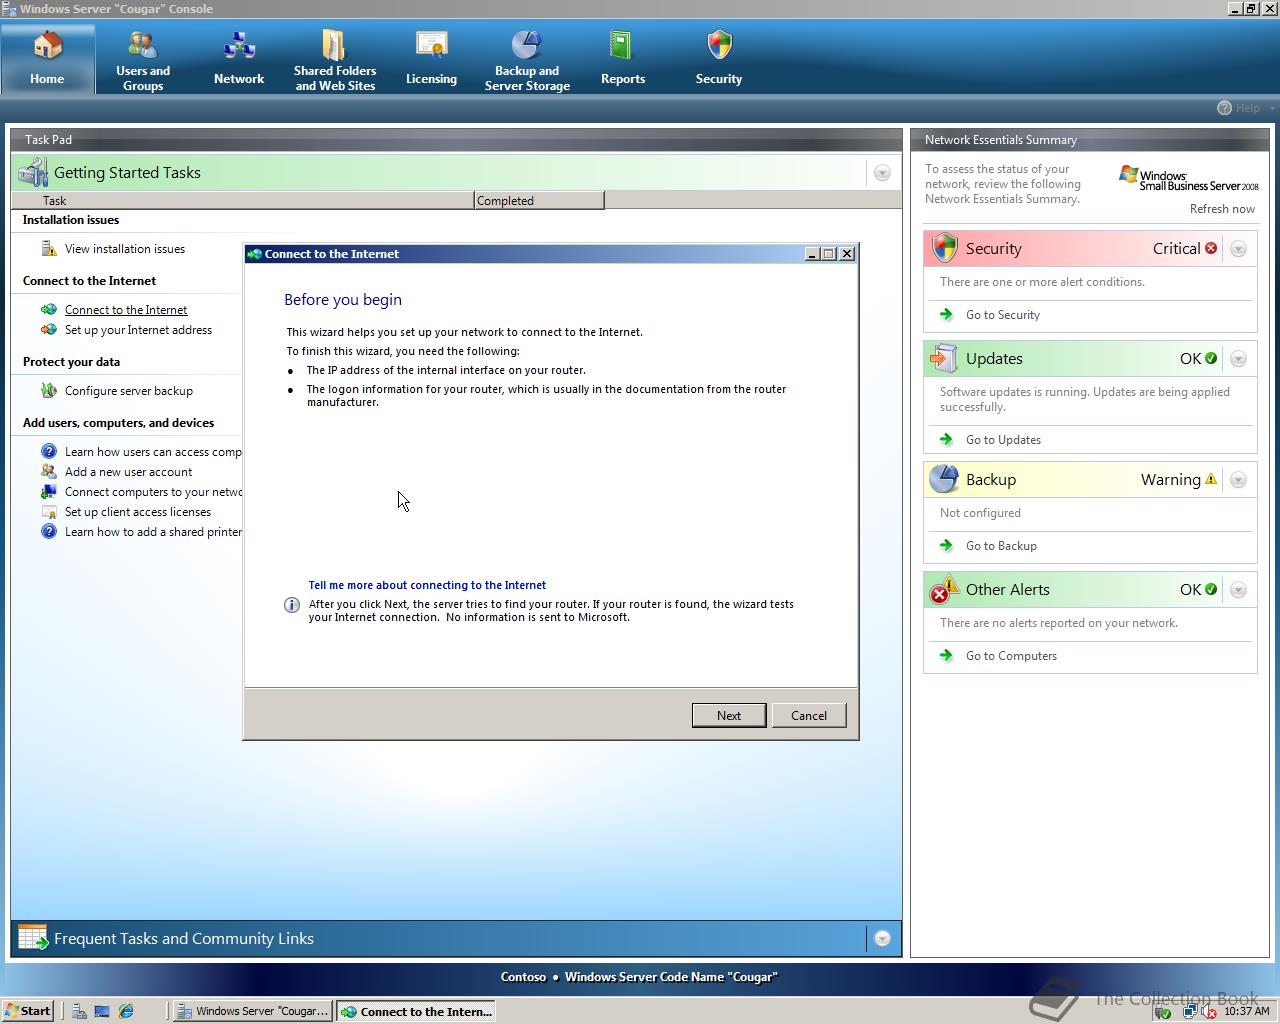Open the Security section

tap(719, 59)
